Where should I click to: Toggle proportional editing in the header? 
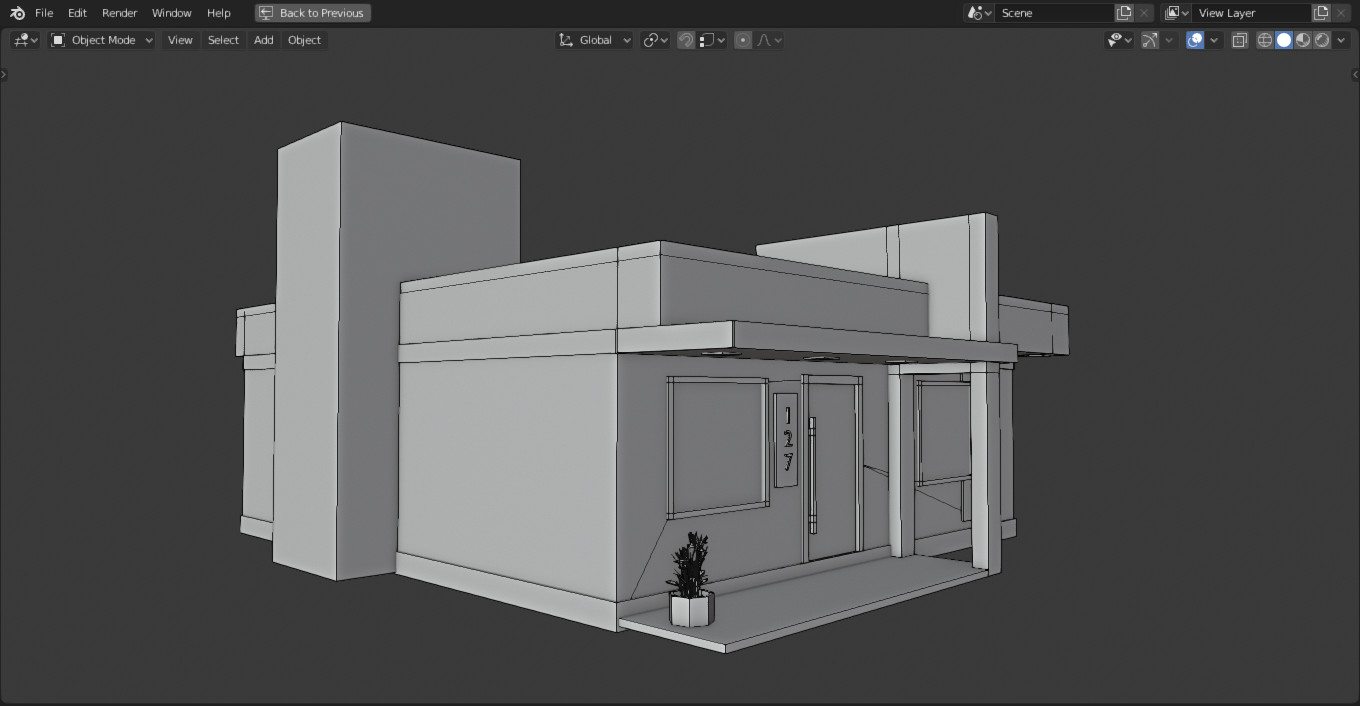point(742,39)
